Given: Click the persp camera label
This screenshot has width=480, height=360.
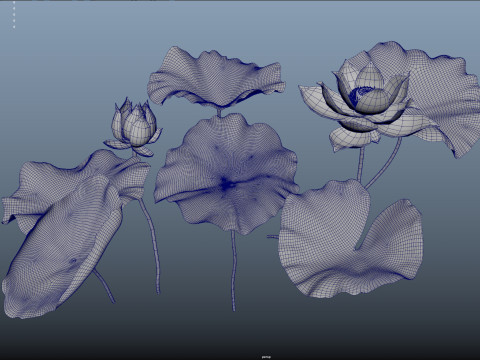Looking at the screenshot, I should click(266, 357).
